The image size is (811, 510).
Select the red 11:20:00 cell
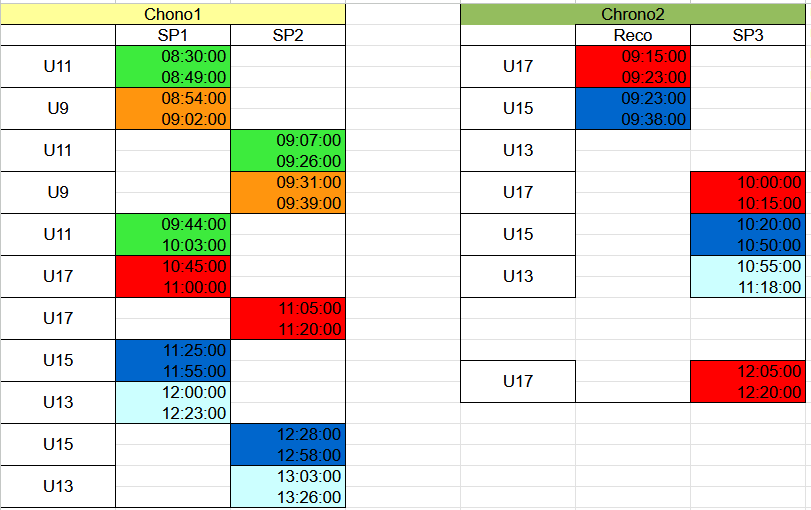pyautogui.click(x=288, y=329)
